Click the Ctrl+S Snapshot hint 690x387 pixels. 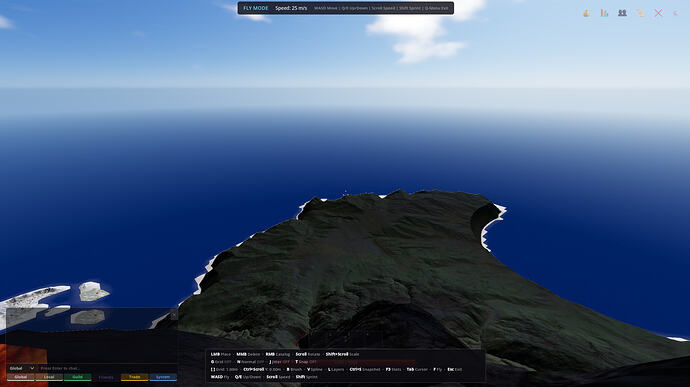[x=365, y=369]
